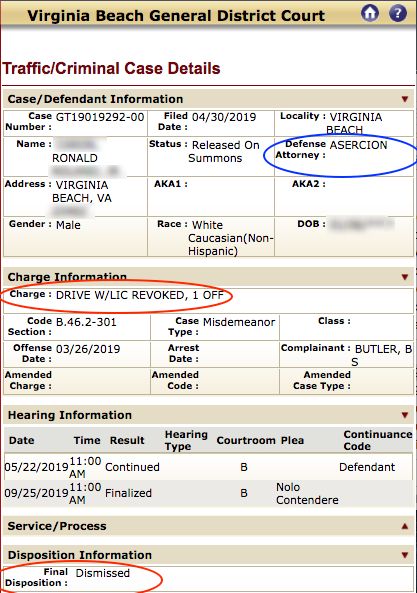The height and width of the screenshot is (593, 417).
Task: Select the Hearing Information section header
Action: pyautogui.click(x=208, y=415)
